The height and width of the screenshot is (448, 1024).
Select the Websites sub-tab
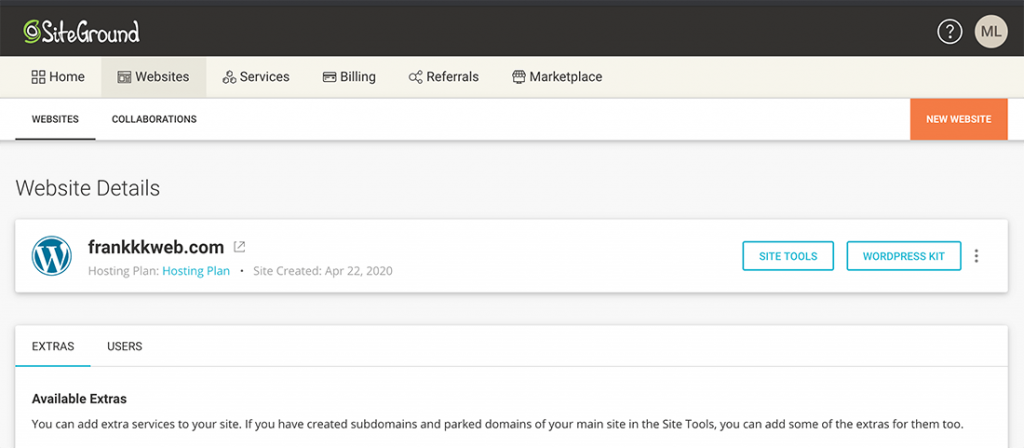click(55, 119)
